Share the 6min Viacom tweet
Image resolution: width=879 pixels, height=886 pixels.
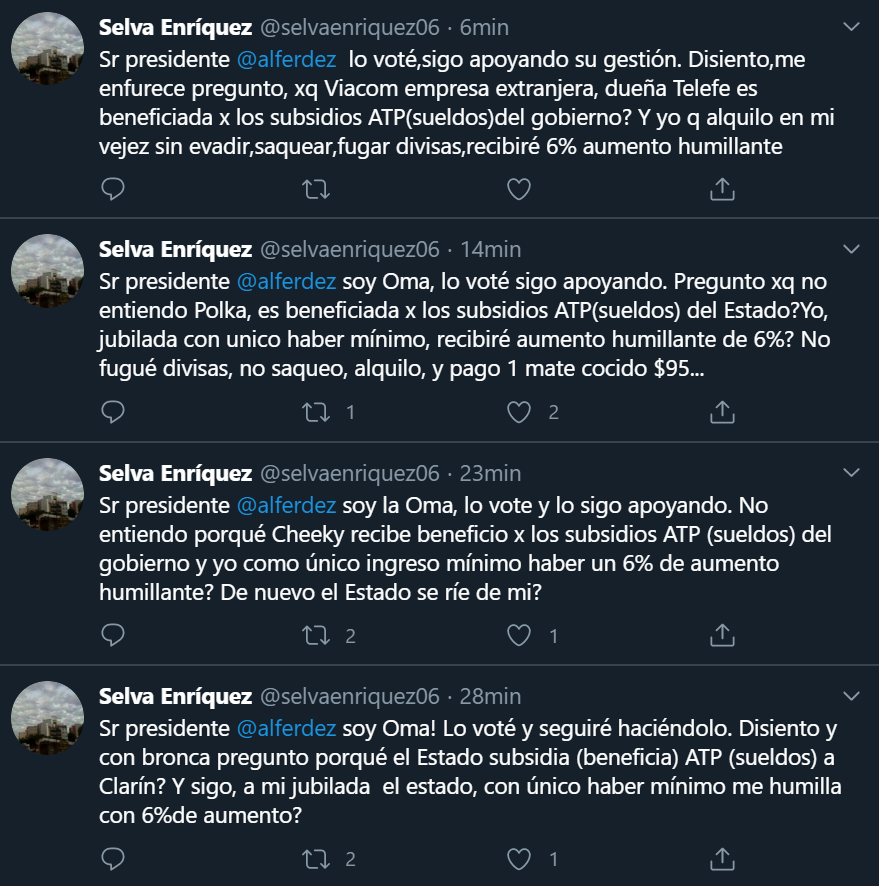pos(722,188)
